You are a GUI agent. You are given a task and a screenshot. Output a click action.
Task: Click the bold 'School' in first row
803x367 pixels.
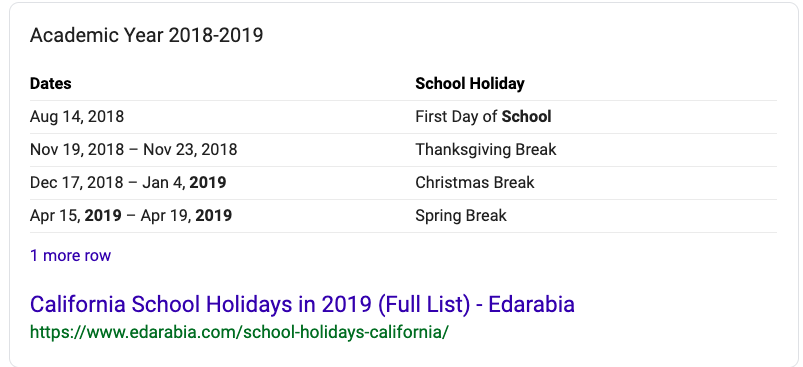coord(526,117)
